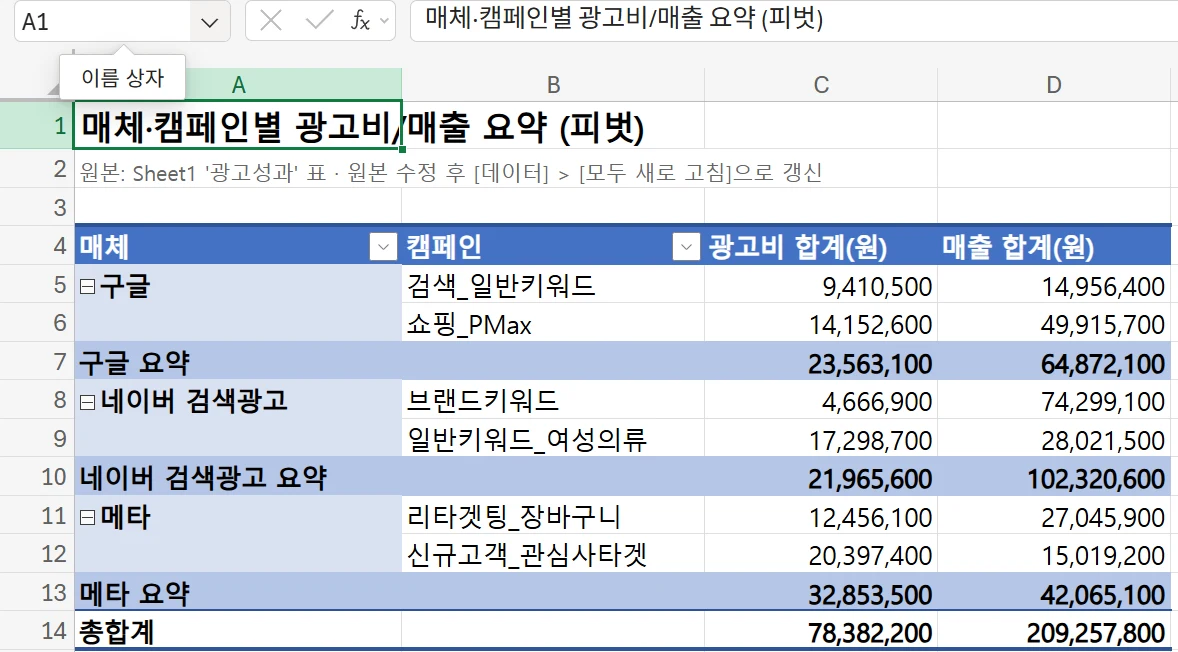Viewport: 1178px width, 652px height.
Task: Open the insert function fx button
Action: 361,21
